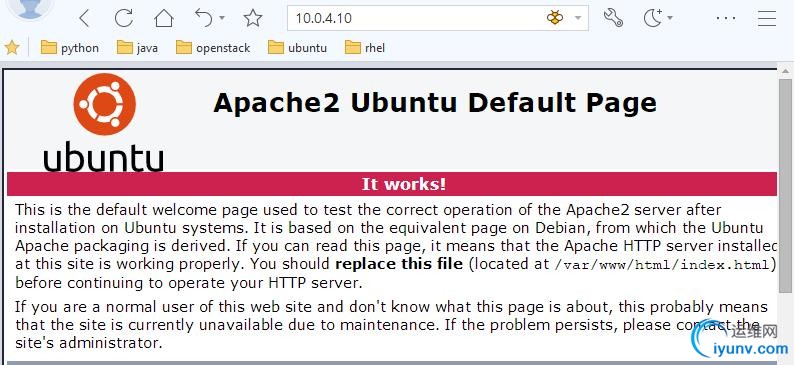Expand dropdown arrow beside undo icon
Screen dimensions: 794x365
point(222,18)
